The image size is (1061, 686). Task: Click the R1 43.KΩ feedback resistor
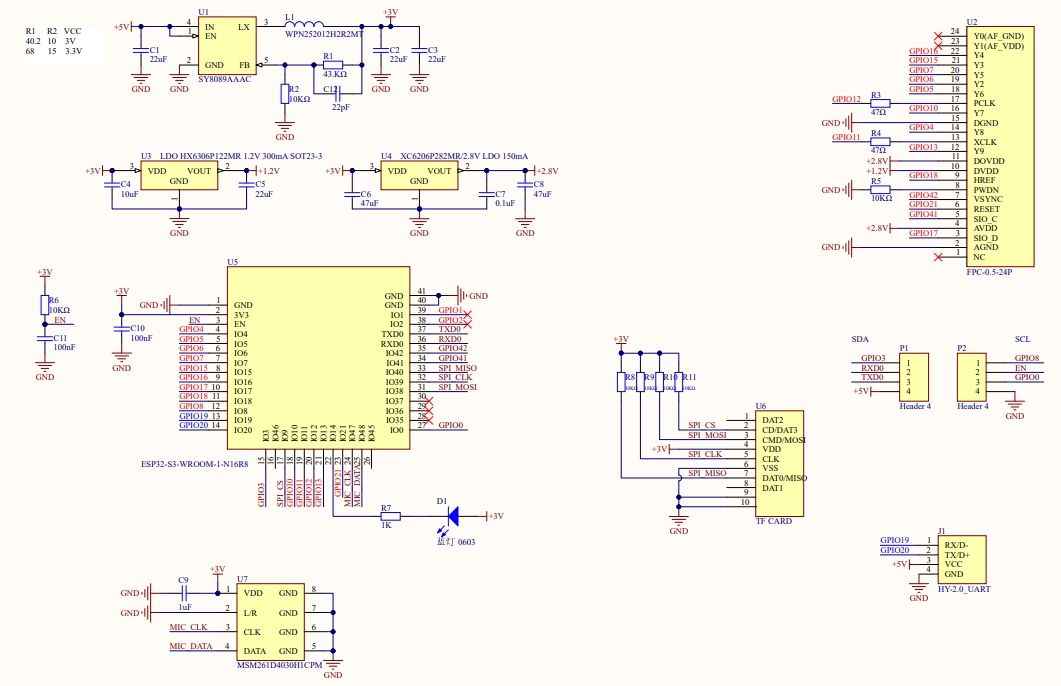(333, 65)
